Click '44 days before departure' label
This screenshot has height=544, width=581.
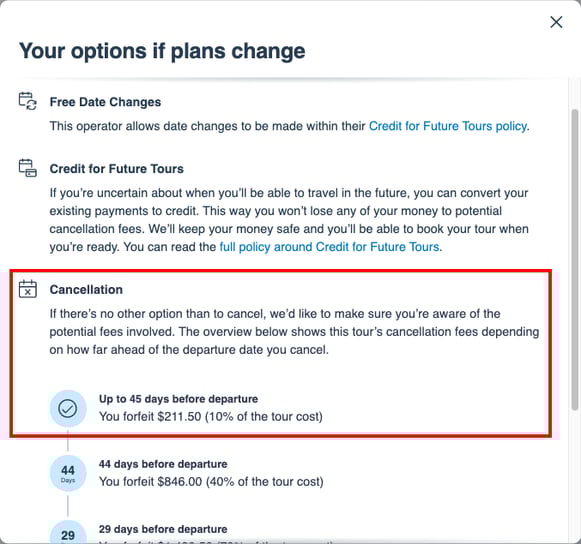click(163, 464)
